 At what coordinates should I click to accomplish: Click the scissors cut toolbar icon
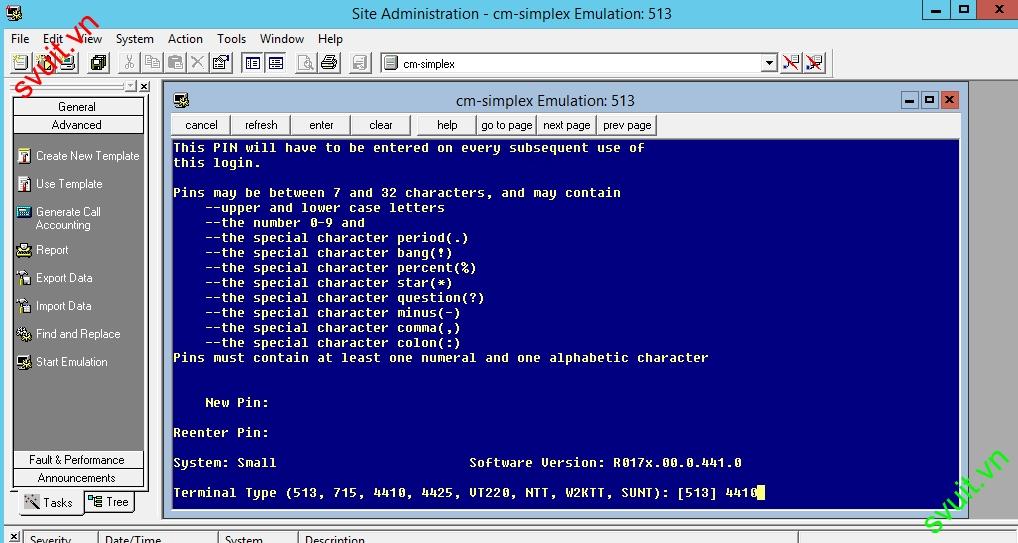point(129,63)
